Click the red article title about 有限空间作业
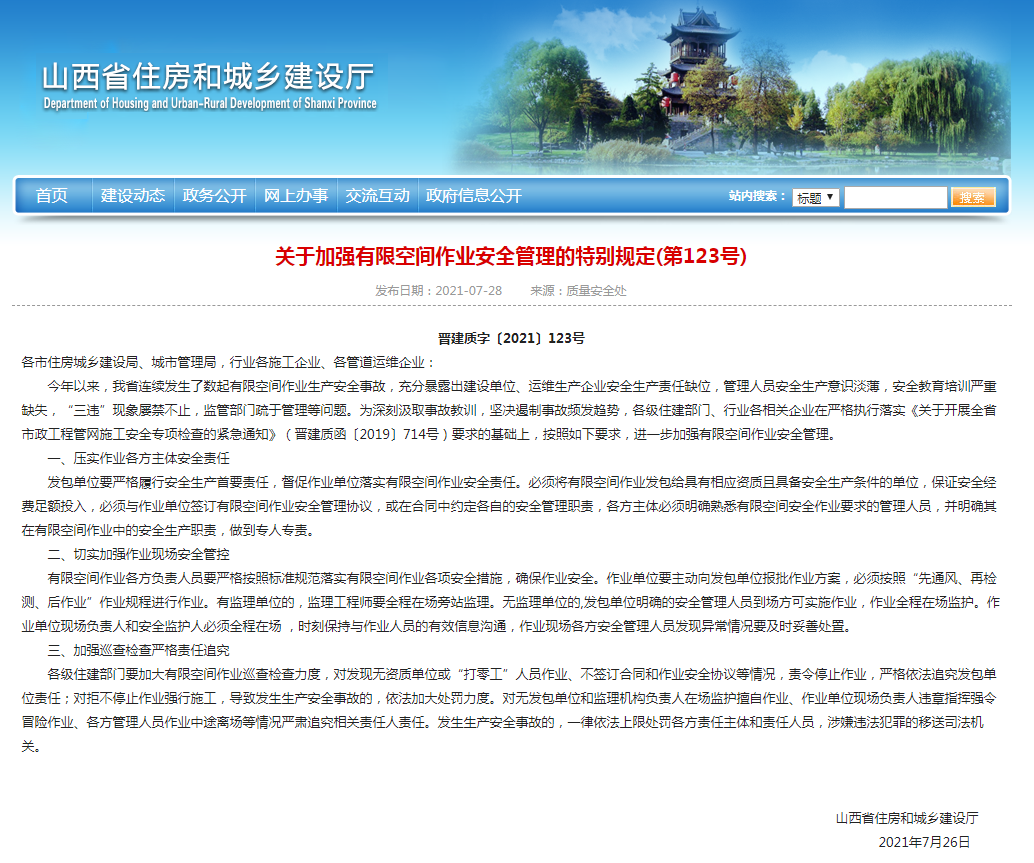The height and width of the screenshot is (863, 1034). coord(511,257)
